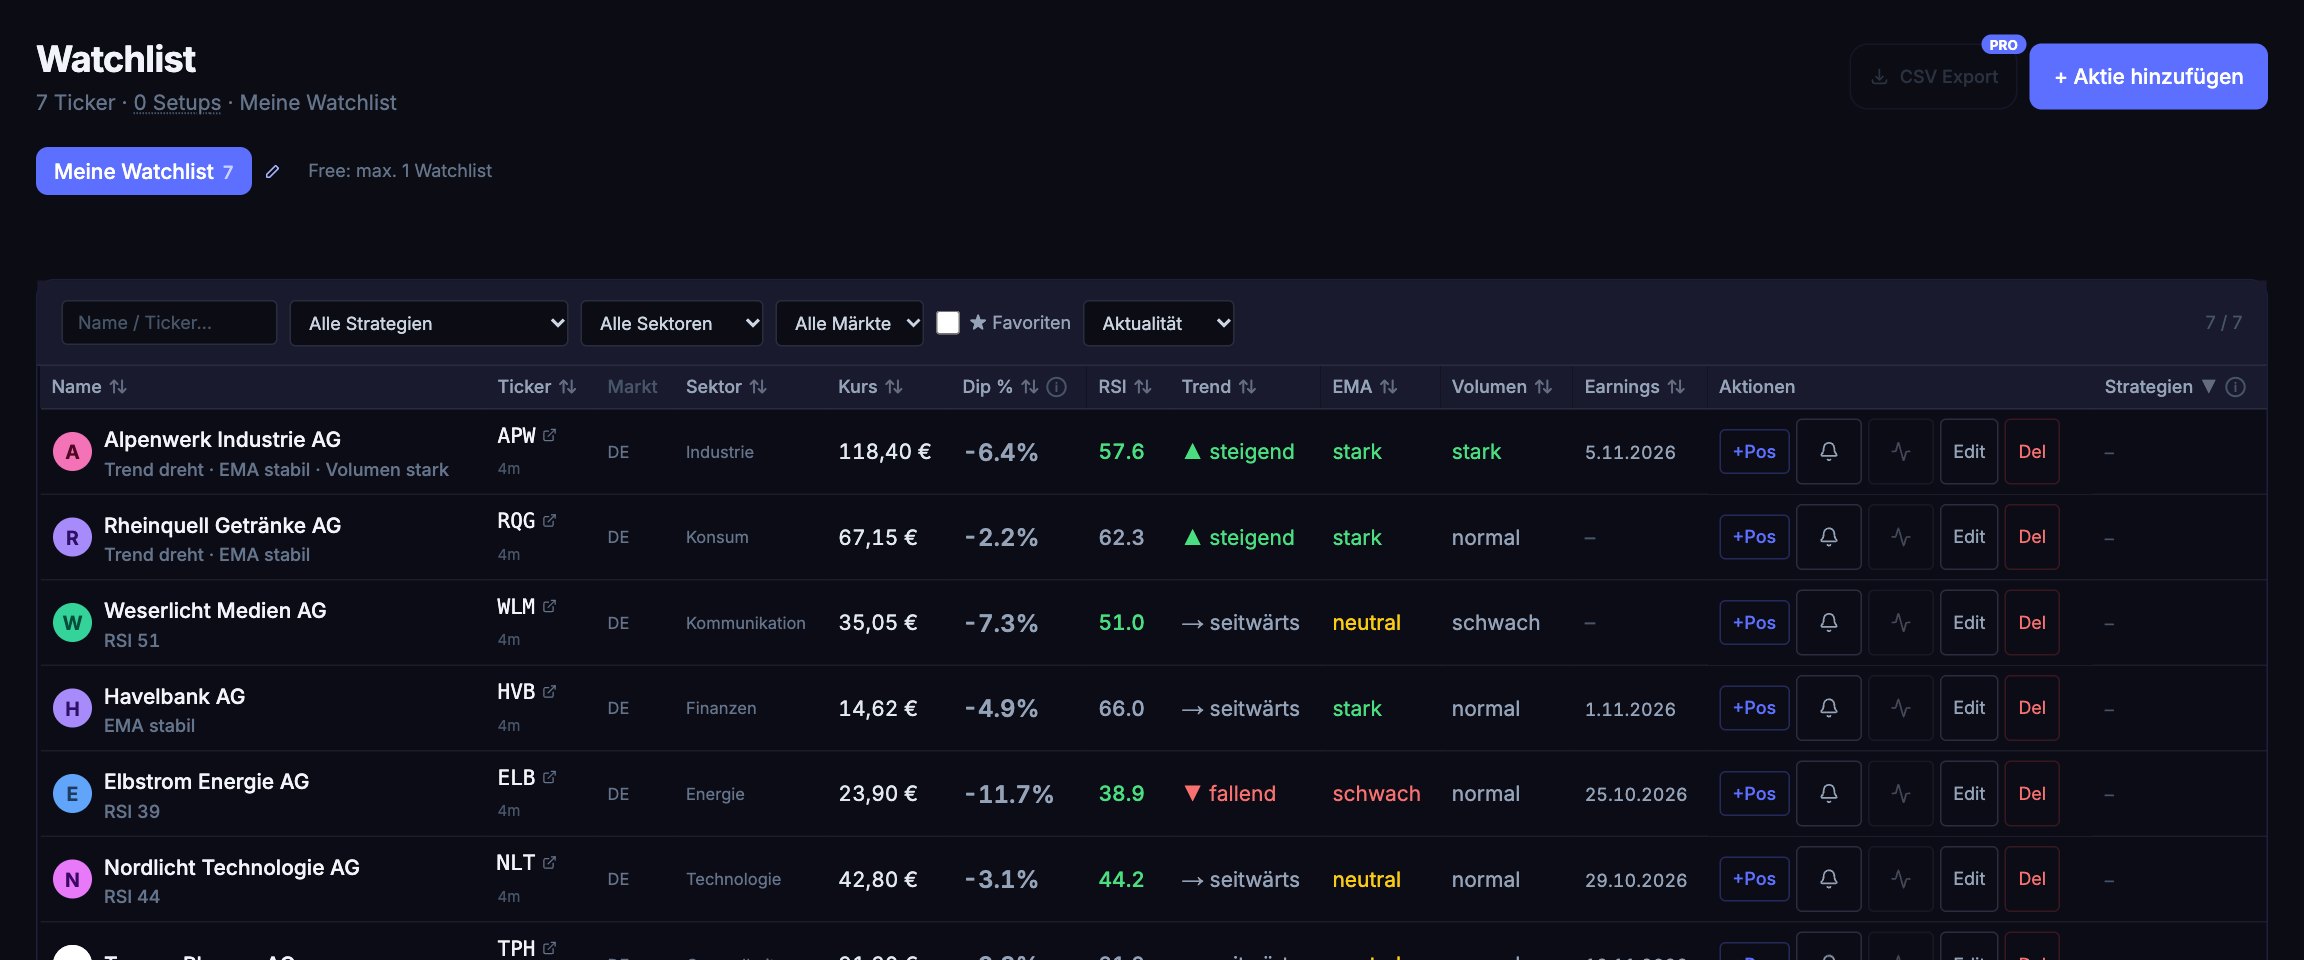This screenshot has width=2304, height=960.
Task: Select the Meine Watchlist tab
Action: point(144,171)
